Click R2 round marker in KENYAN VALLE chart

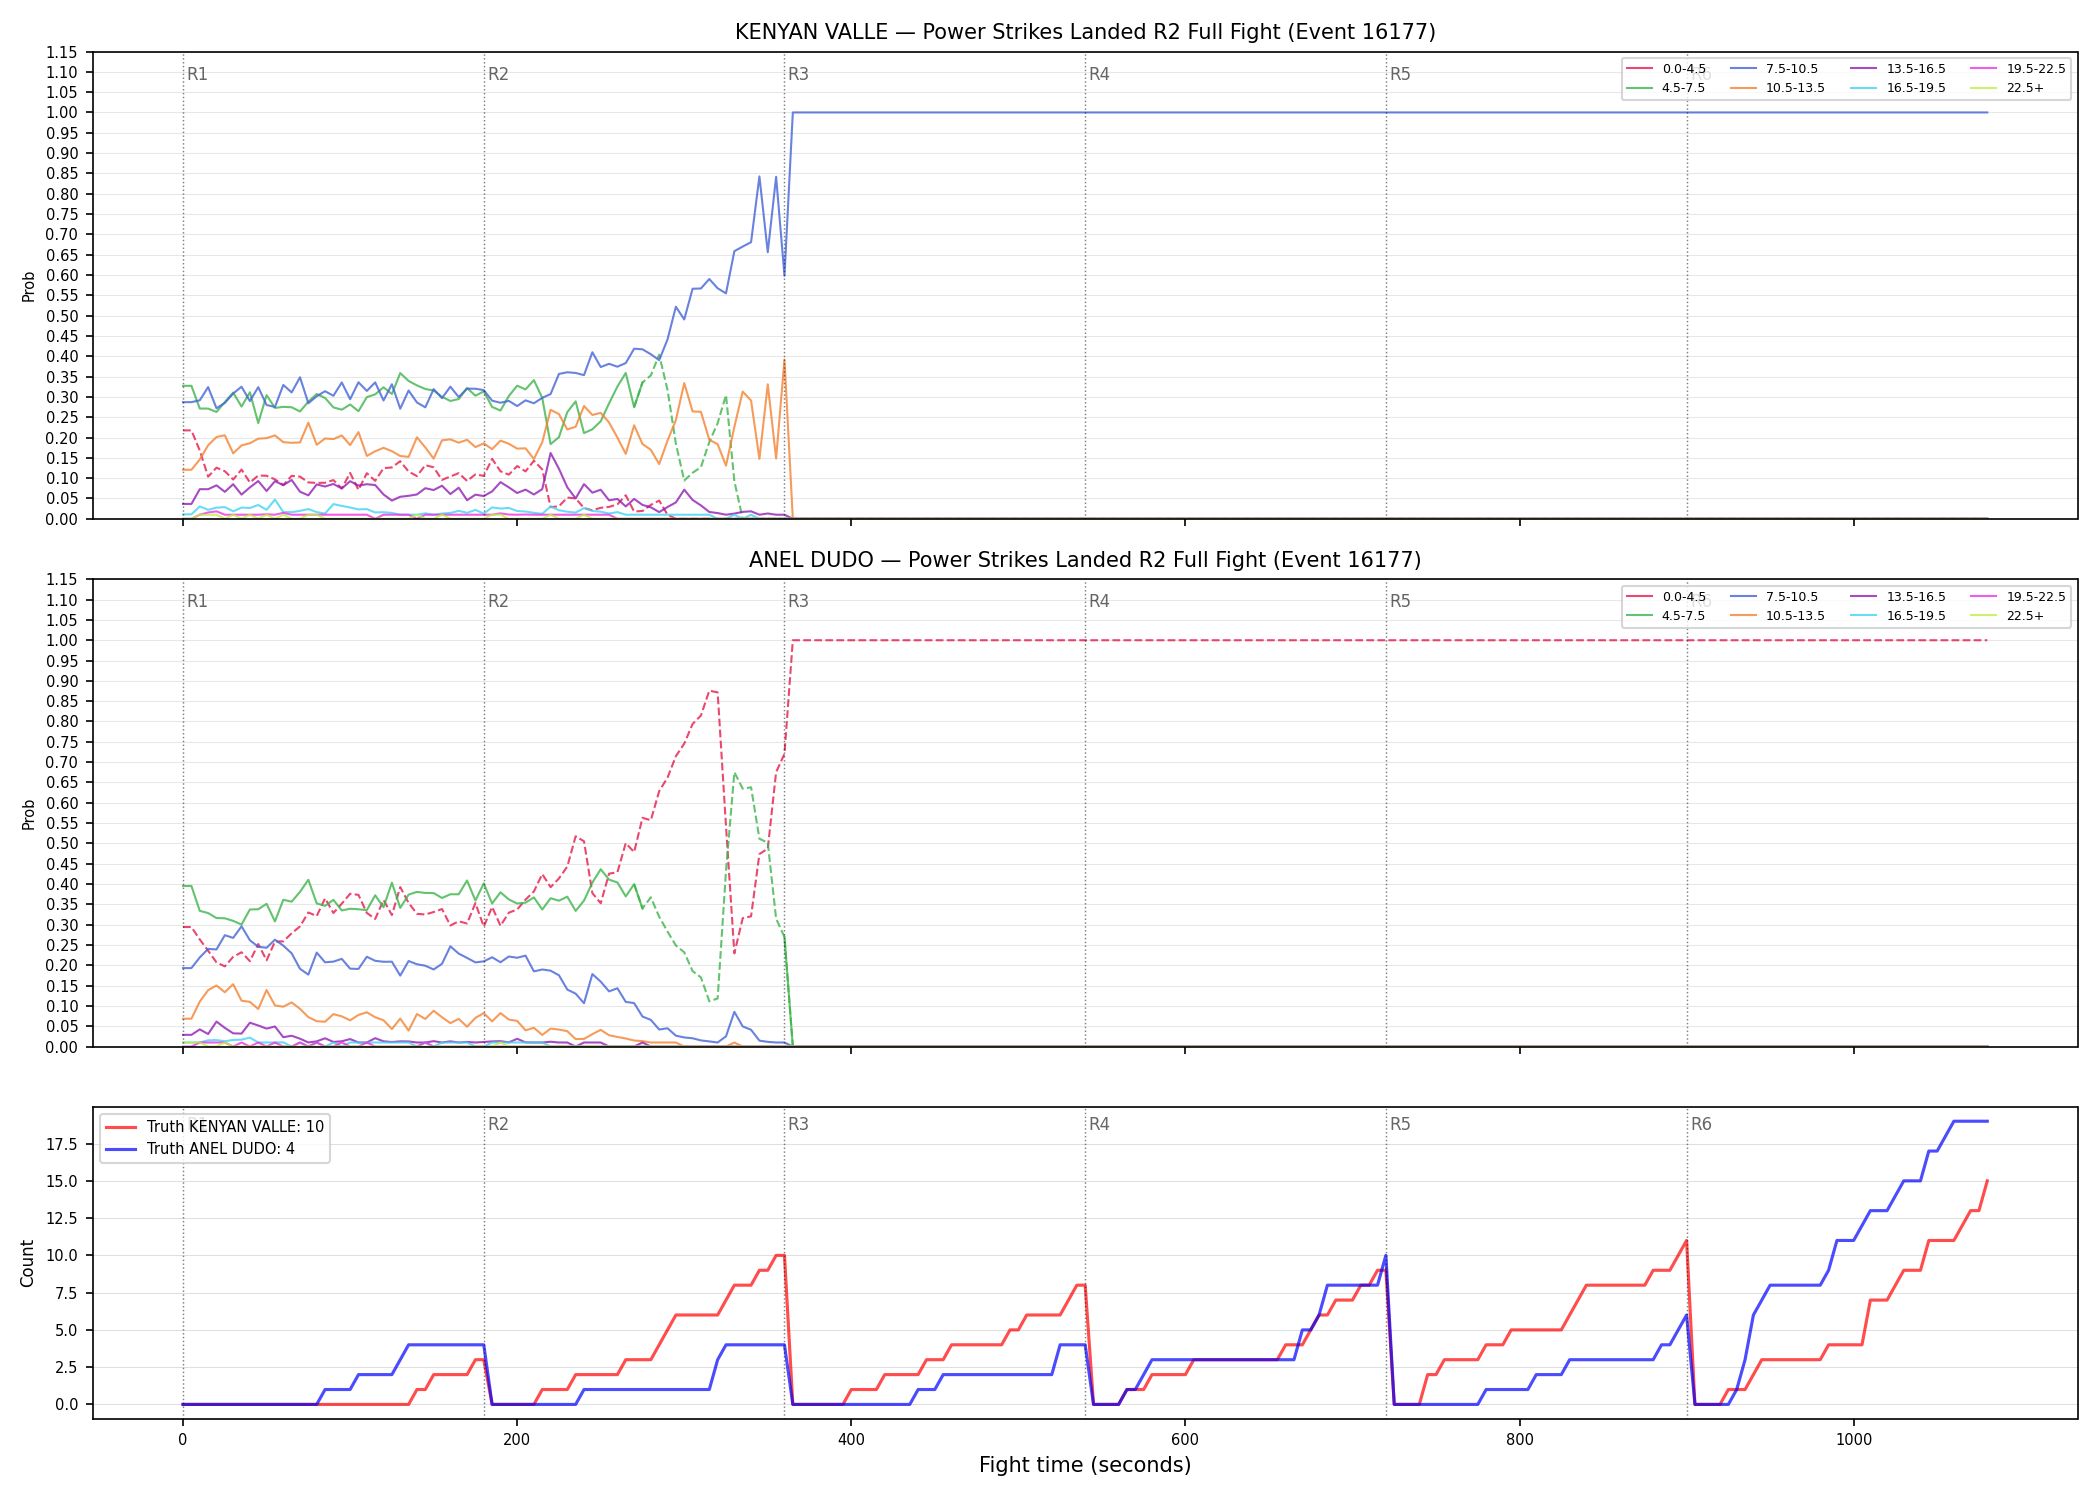(498, 74)
